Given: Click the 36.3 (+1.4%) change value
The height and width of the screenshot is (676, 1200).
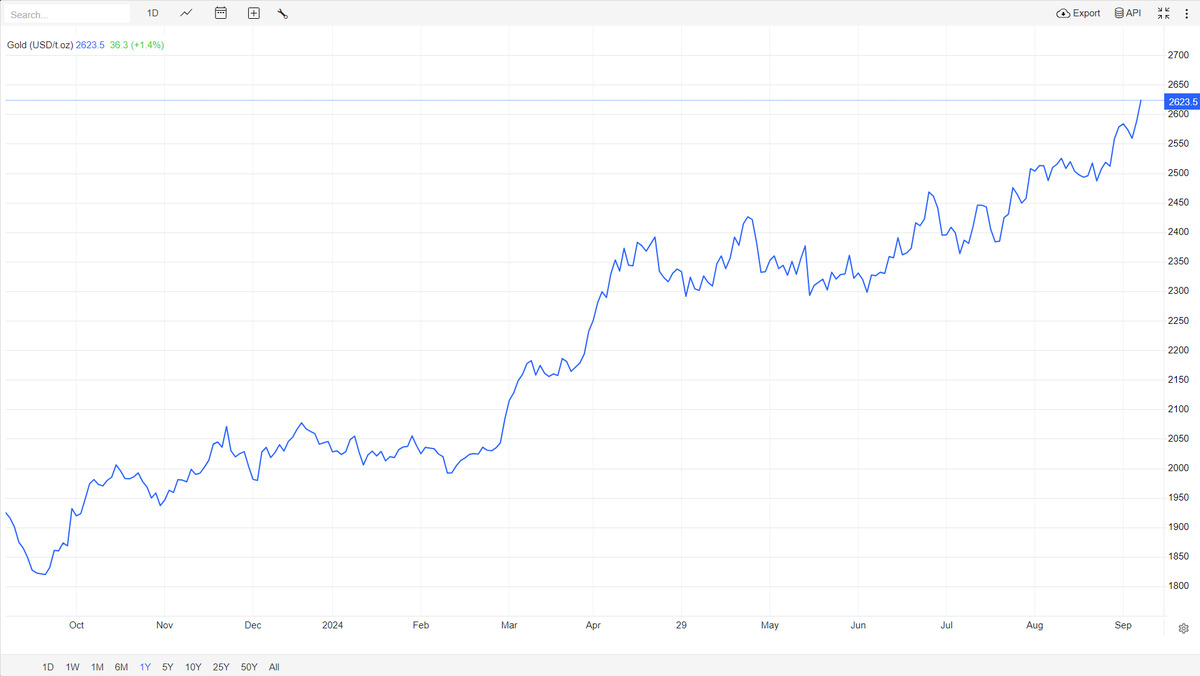Looking at the screenshot, I should (137, 45).
